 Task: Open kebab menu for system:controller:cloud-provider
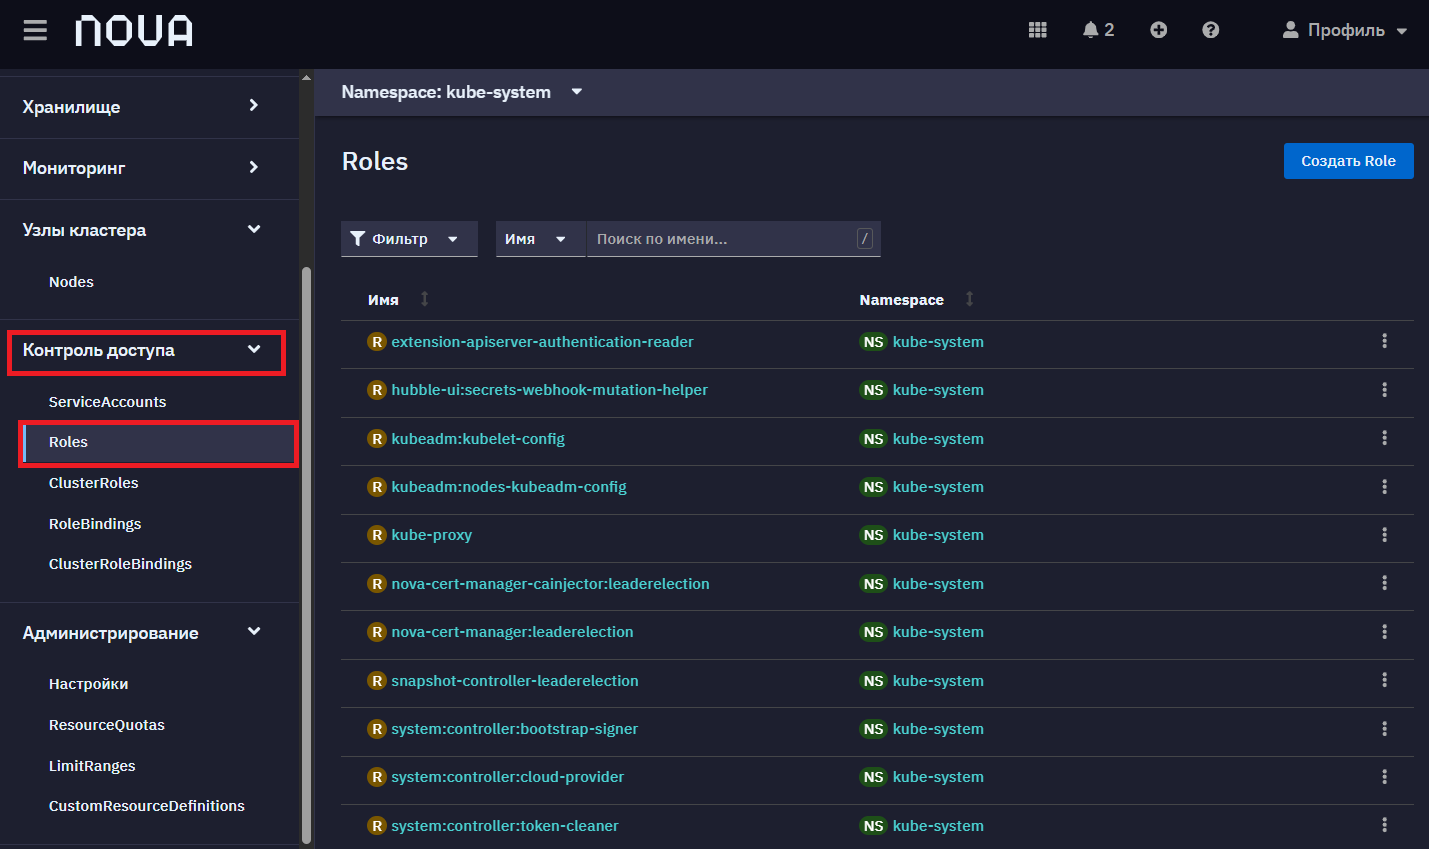pyautogui.click(x=1384, y=776)
